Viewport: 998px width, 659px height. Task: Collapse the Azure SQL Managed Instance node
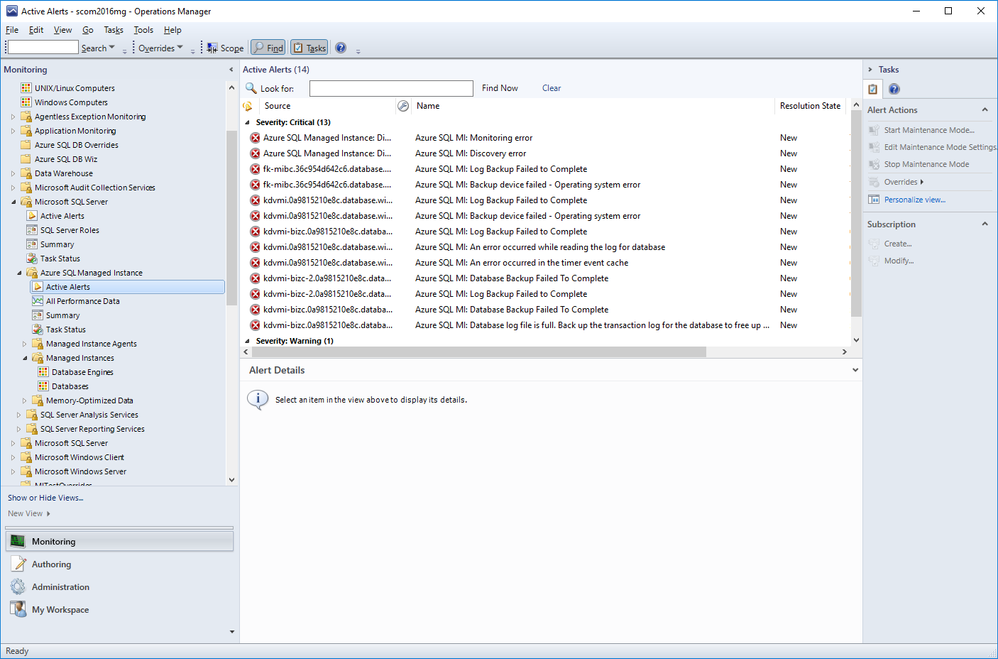(x=20, y=273)
